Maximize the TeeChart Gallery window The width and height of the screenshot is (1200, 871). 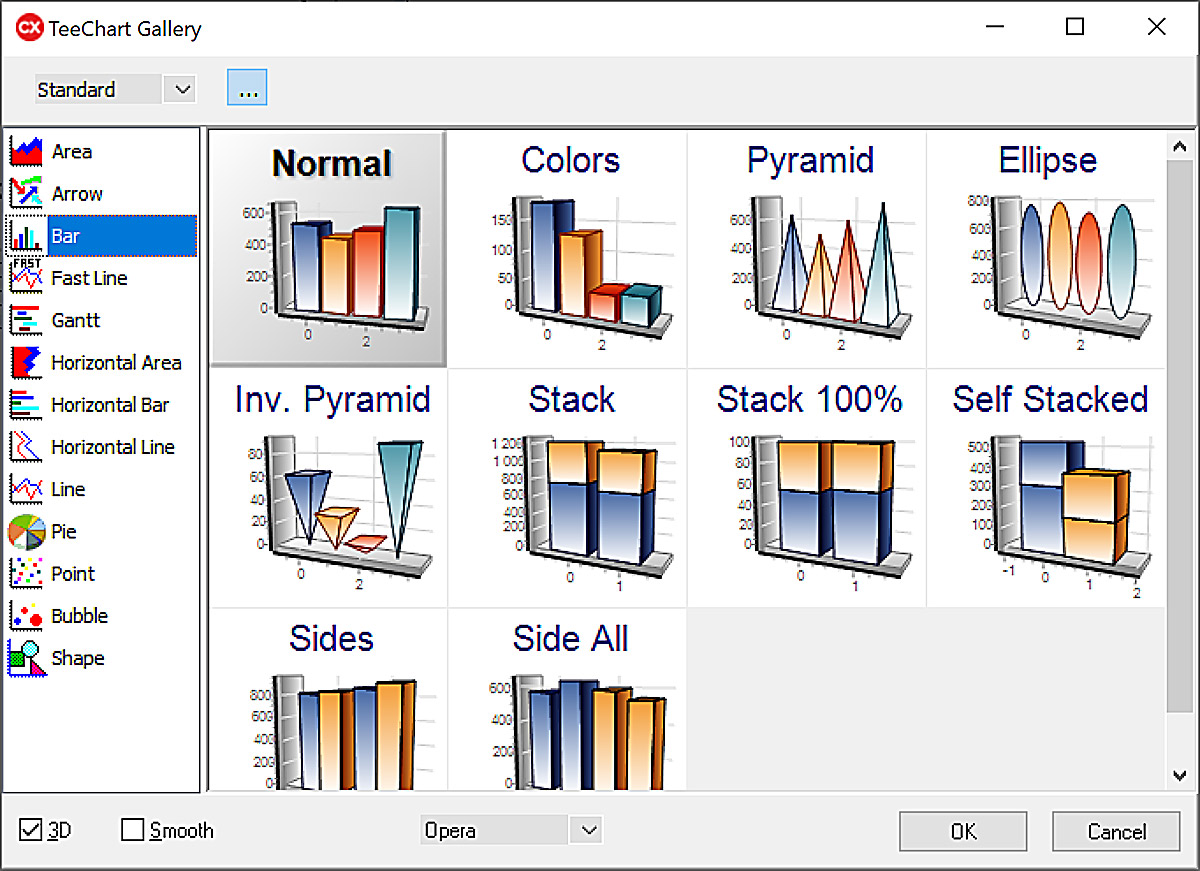click(x=1075, y=27)
